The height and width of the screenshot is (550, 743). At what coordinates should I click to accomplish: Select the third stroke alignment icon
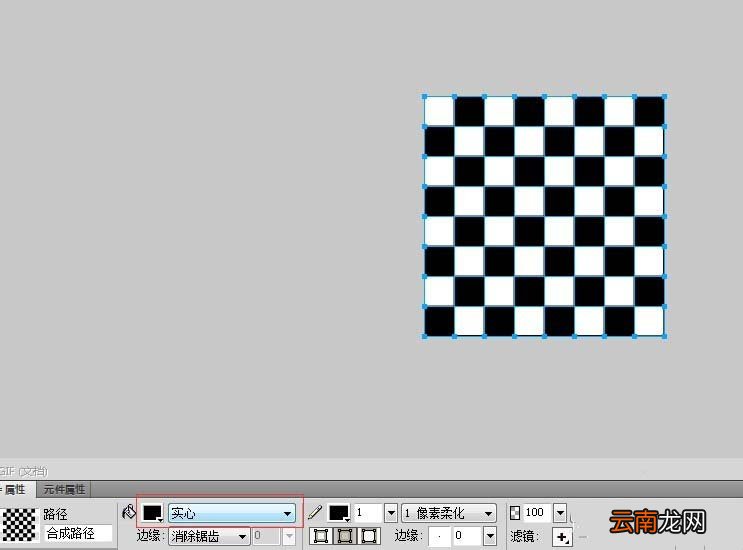coord(369,536)
